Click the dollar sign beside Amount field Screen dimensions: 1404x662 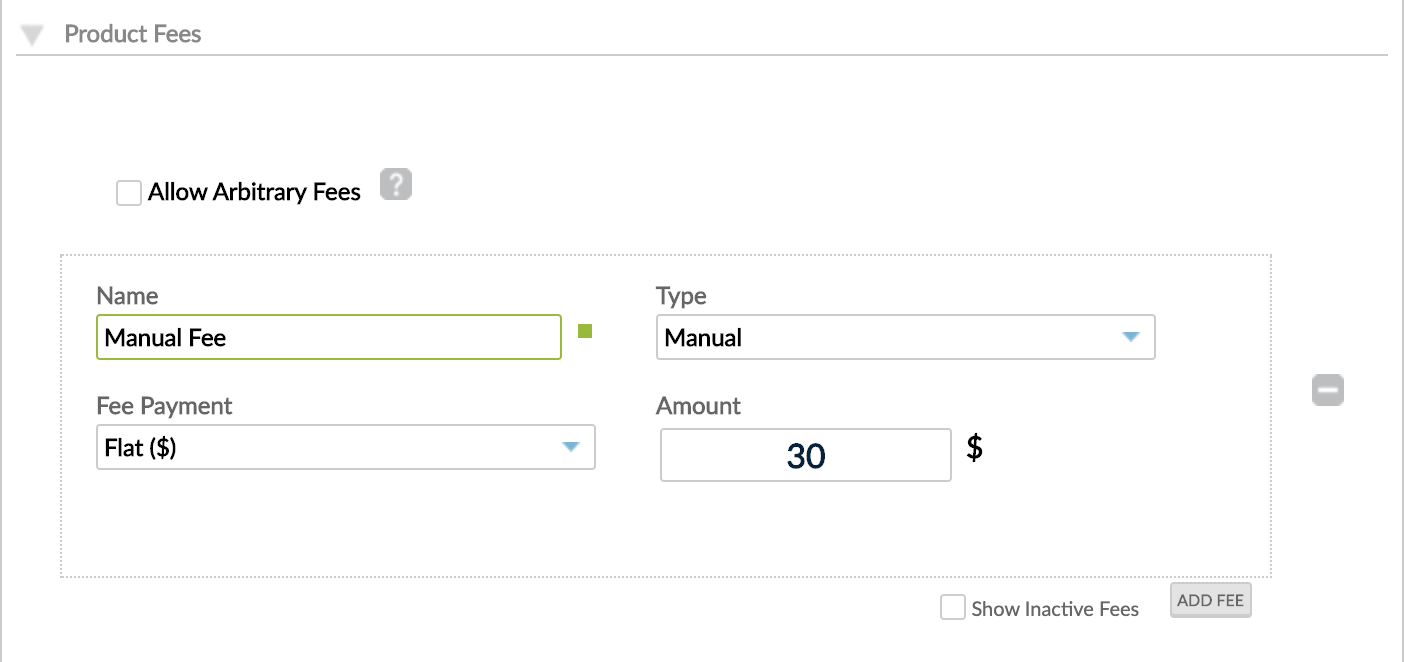[975, 449]
